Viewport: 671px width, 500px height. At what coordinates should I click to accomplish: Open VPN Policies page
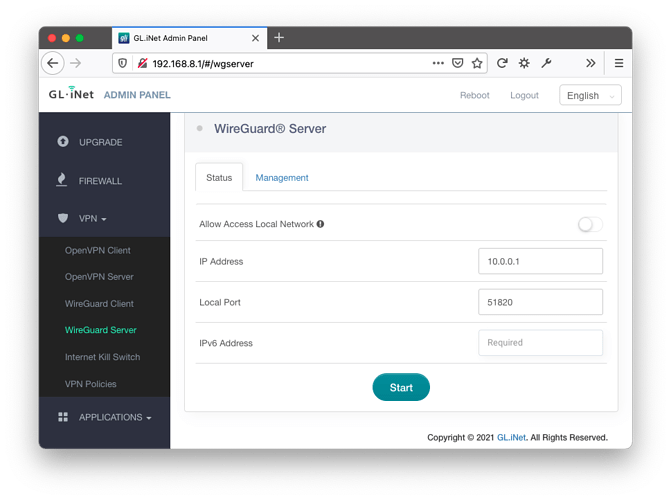coord(90,384)
